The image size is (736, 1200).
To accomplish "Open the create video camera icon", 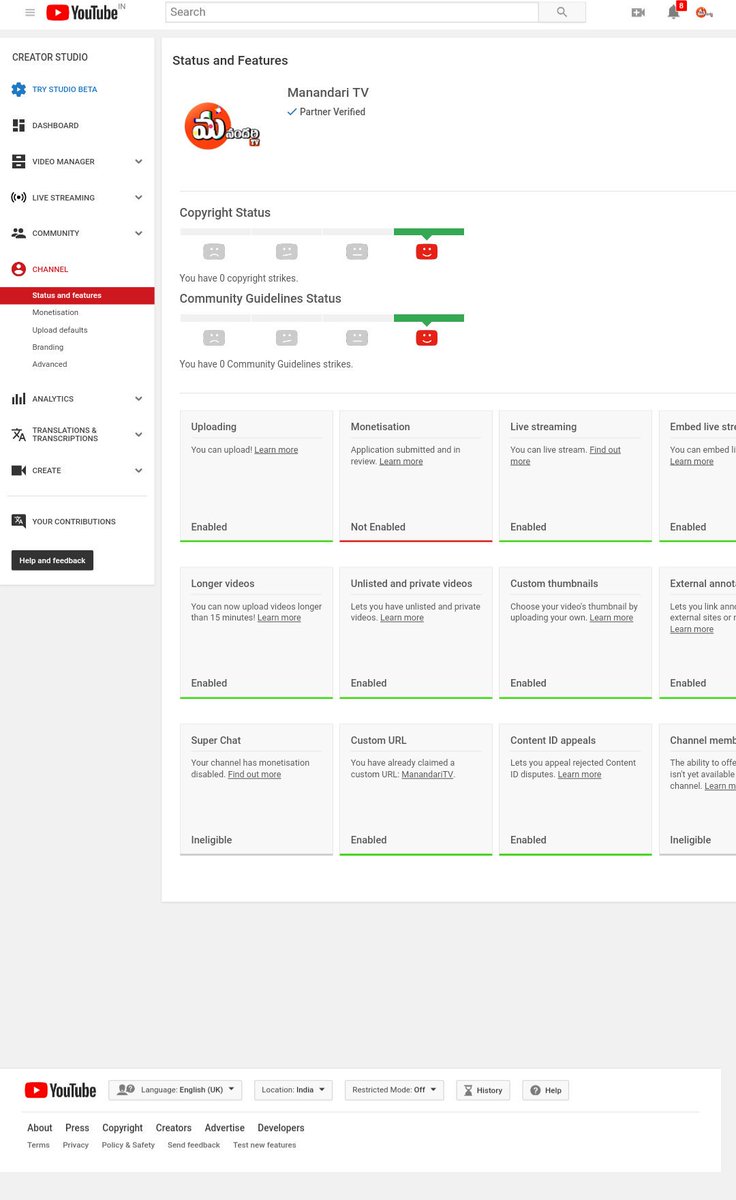I will point(638,12).
